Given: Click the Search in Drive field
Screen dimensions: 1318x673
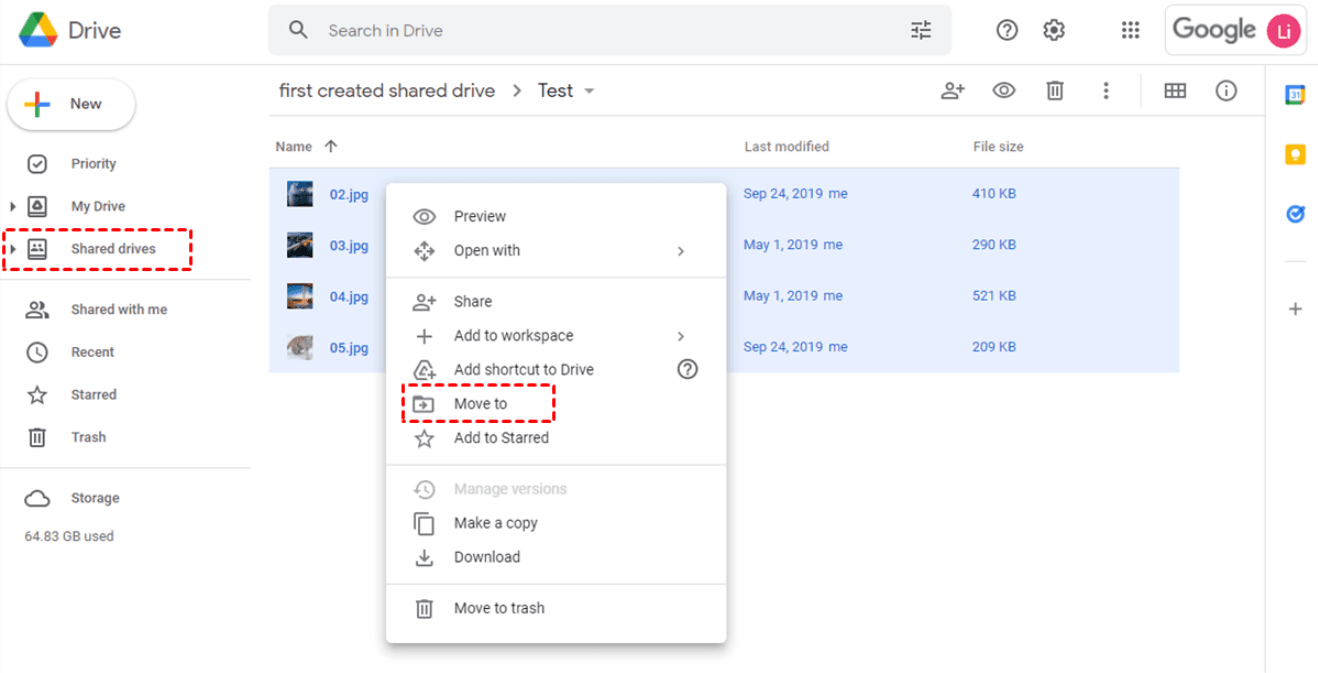Looking at the screenshot, I should tap(600, 30).
